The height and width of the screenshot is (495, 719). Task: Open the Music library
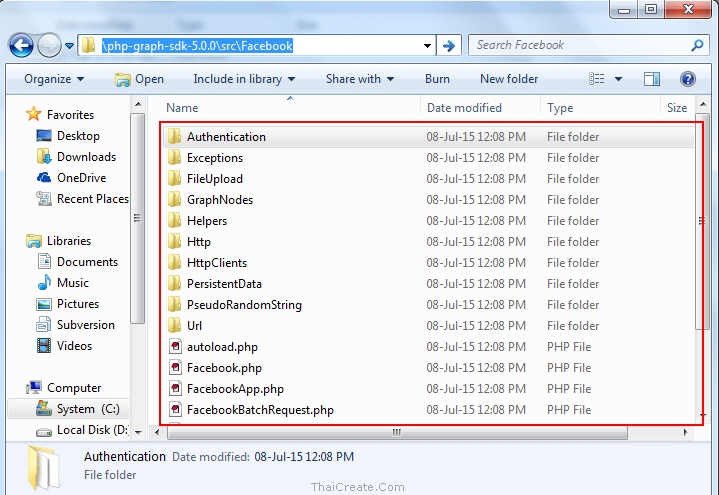click(62, 283)
